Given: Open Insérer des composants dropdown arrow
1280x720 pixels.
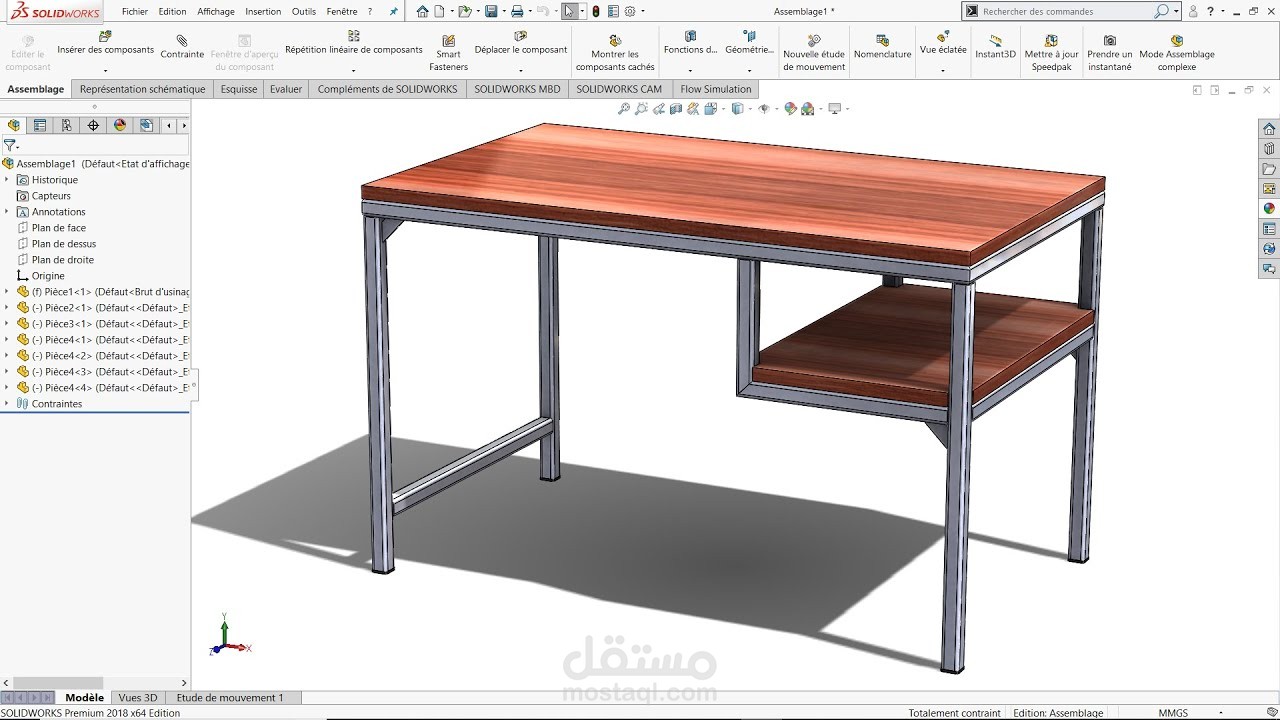Looking at the screenshot, I should pyautogui.click(x=105, y=71).
